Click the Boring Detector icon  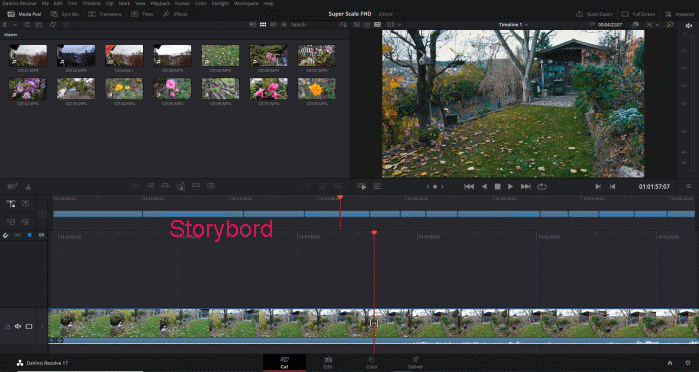pyautogui.click(x=12, y=186)
